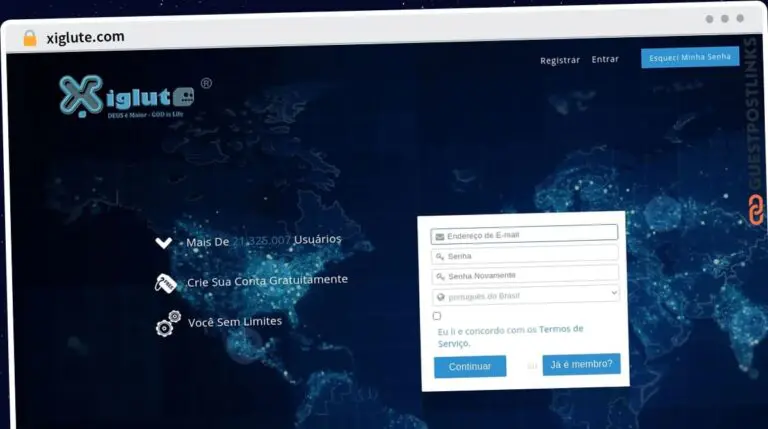
Task: Check the terms of service checkbox
Action: [x=437, y=316]
